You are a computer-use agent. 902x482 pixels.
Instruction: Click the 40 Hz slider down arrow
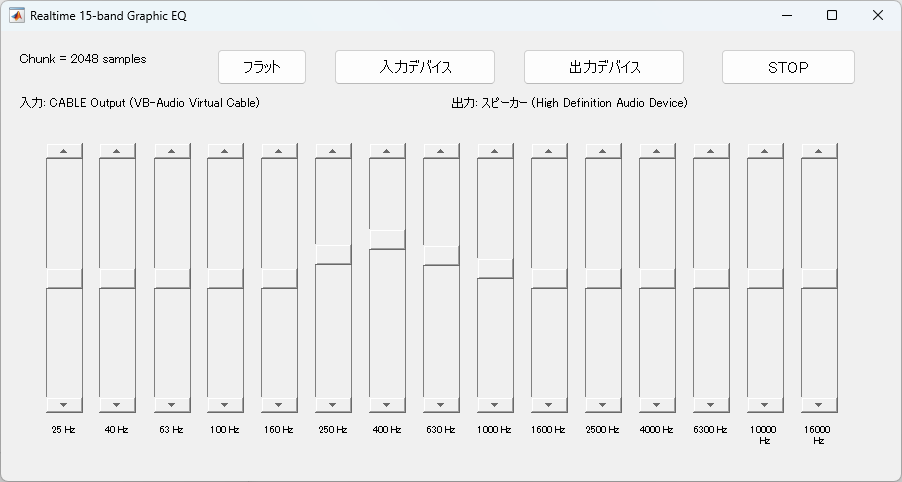[x=117, y=405]
